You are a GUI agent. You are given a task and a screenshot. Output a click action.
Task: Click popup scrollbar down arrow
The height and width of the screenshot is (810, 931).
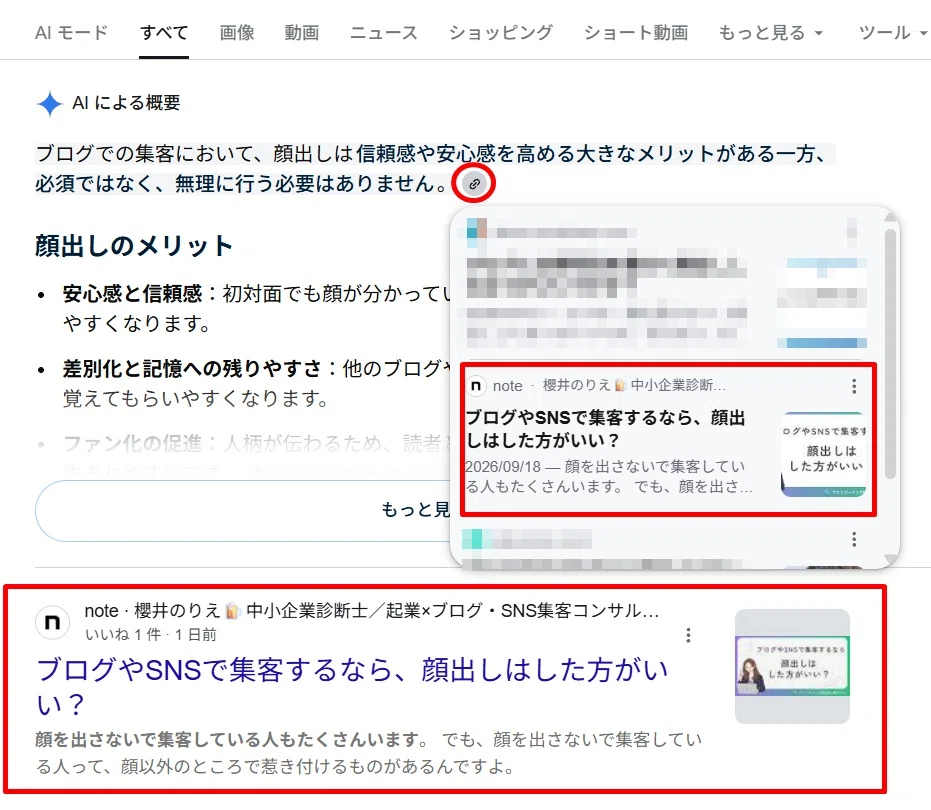click(889, 558)
